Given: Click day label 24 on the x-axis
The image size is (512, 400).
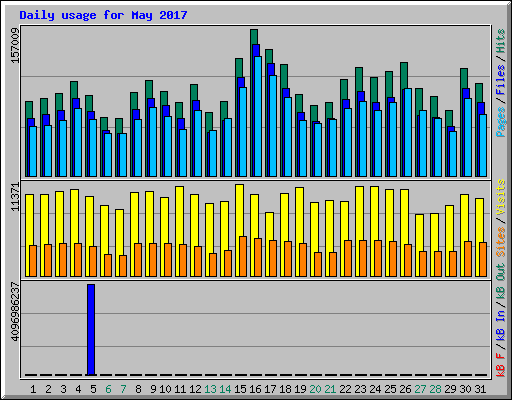Looking at the screenshot, I should pos(375,389).
